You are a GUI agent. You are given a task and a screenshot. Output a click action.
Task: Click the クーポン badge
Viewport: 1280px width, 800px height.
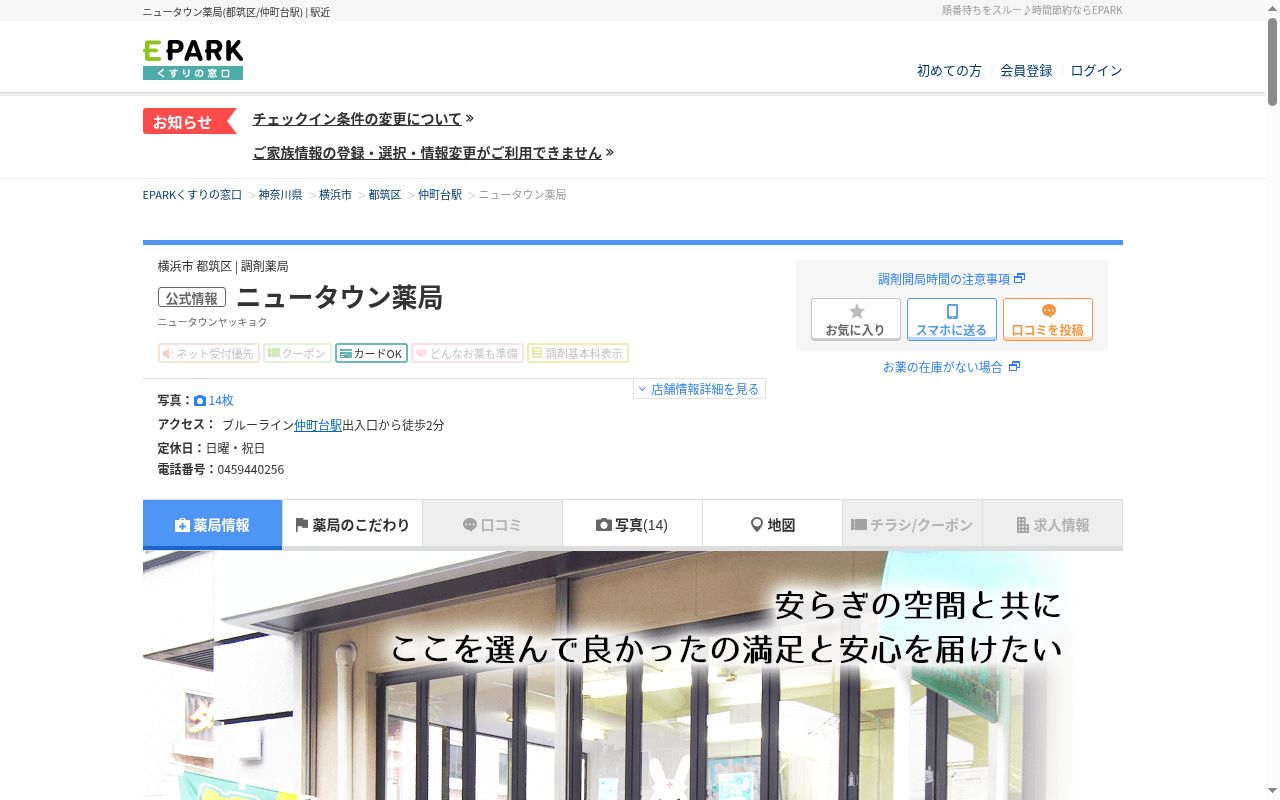click(297, 353)
